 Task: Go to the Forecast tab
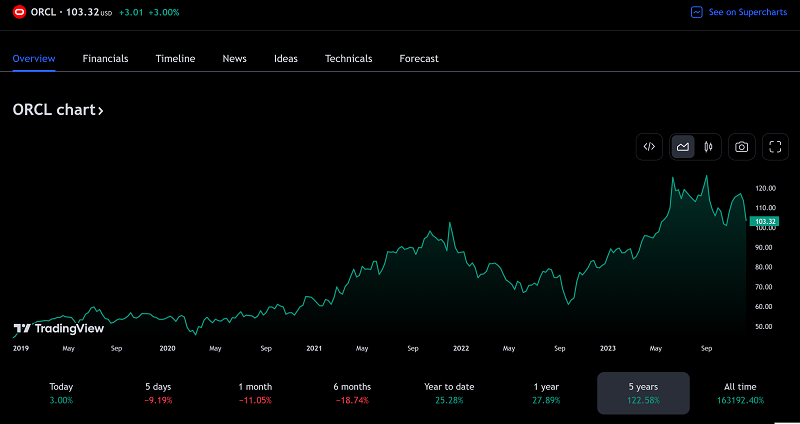coord(418,59)
